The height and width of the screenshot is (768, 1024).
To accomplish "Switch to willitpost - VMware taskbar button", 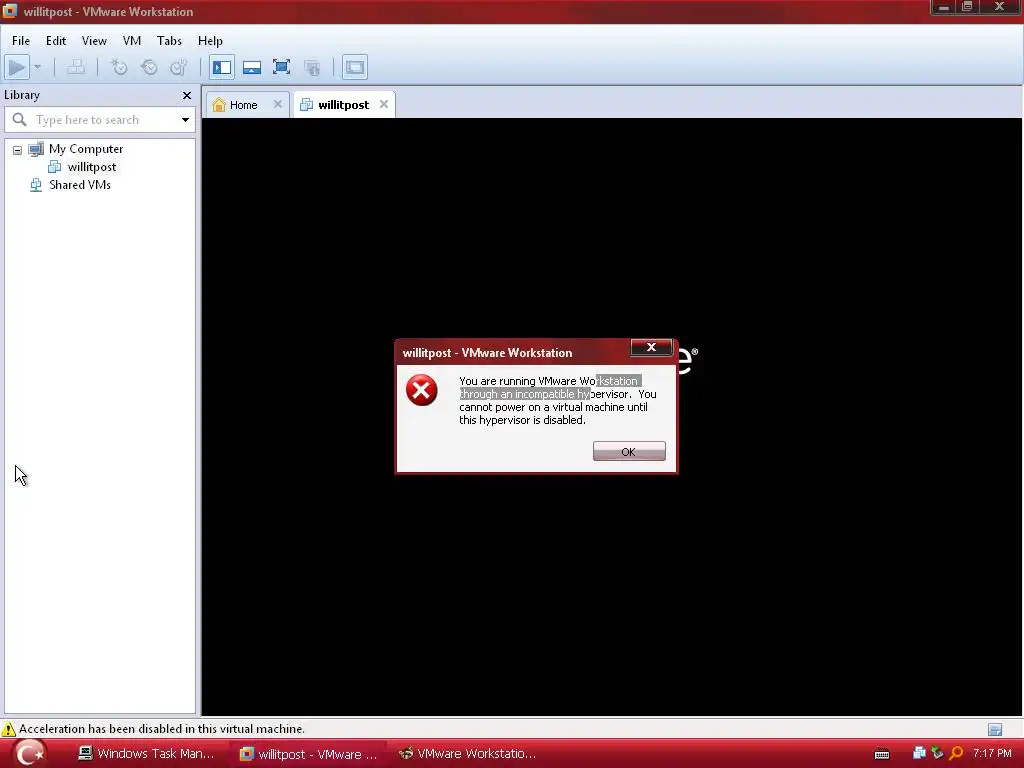I will pyautogui.click(x=309, y=754).
